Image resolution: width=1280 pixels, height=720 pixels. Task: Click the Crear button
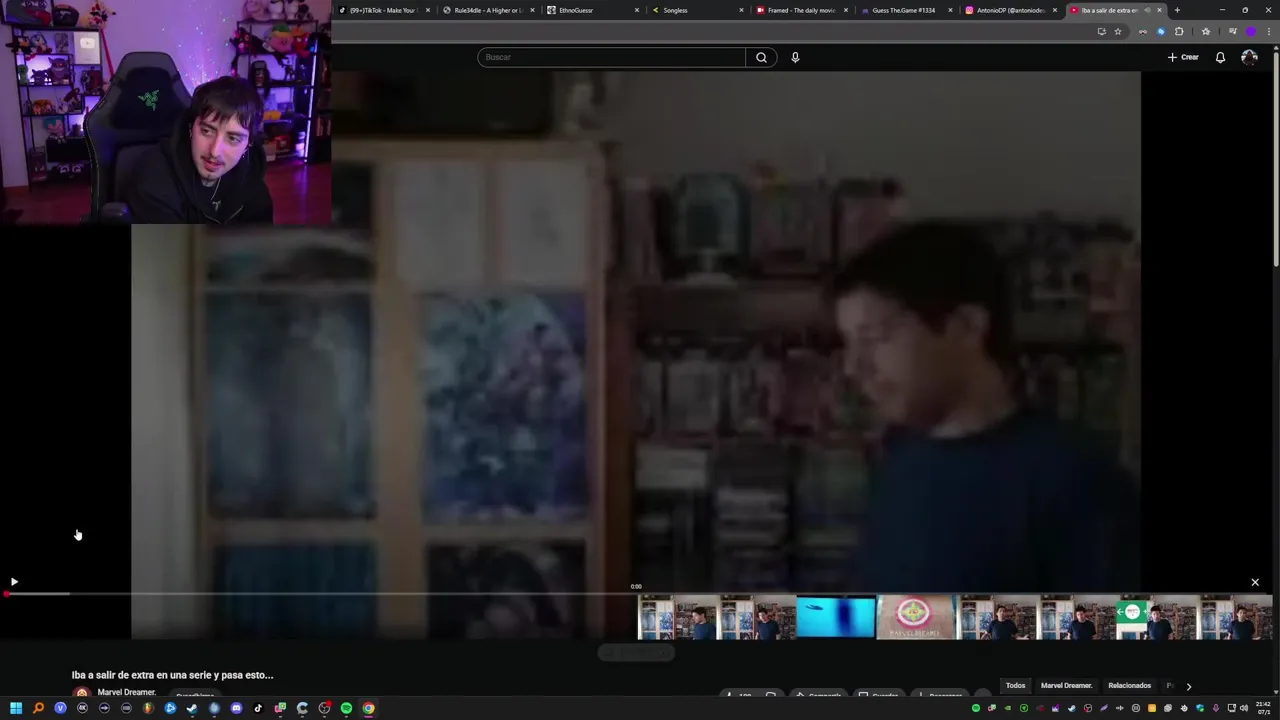coord(1183,57)
